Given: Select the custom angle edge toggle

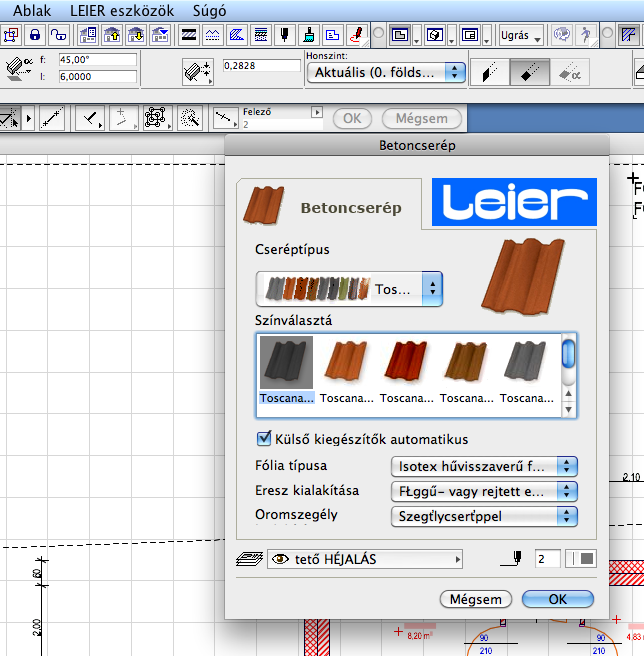Looking at the screenshot, I should pos(570,72).
